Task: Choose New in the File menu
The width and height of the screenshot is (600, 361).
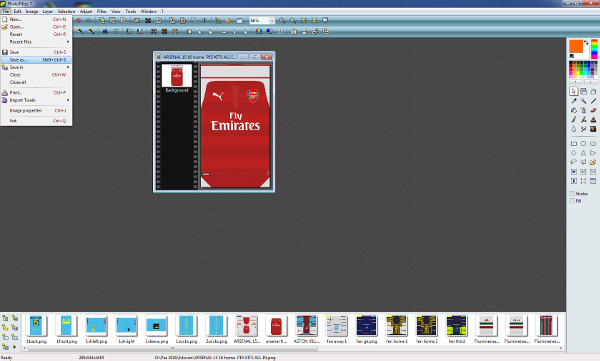Action: pyautogui.click(x=36, y=19)
